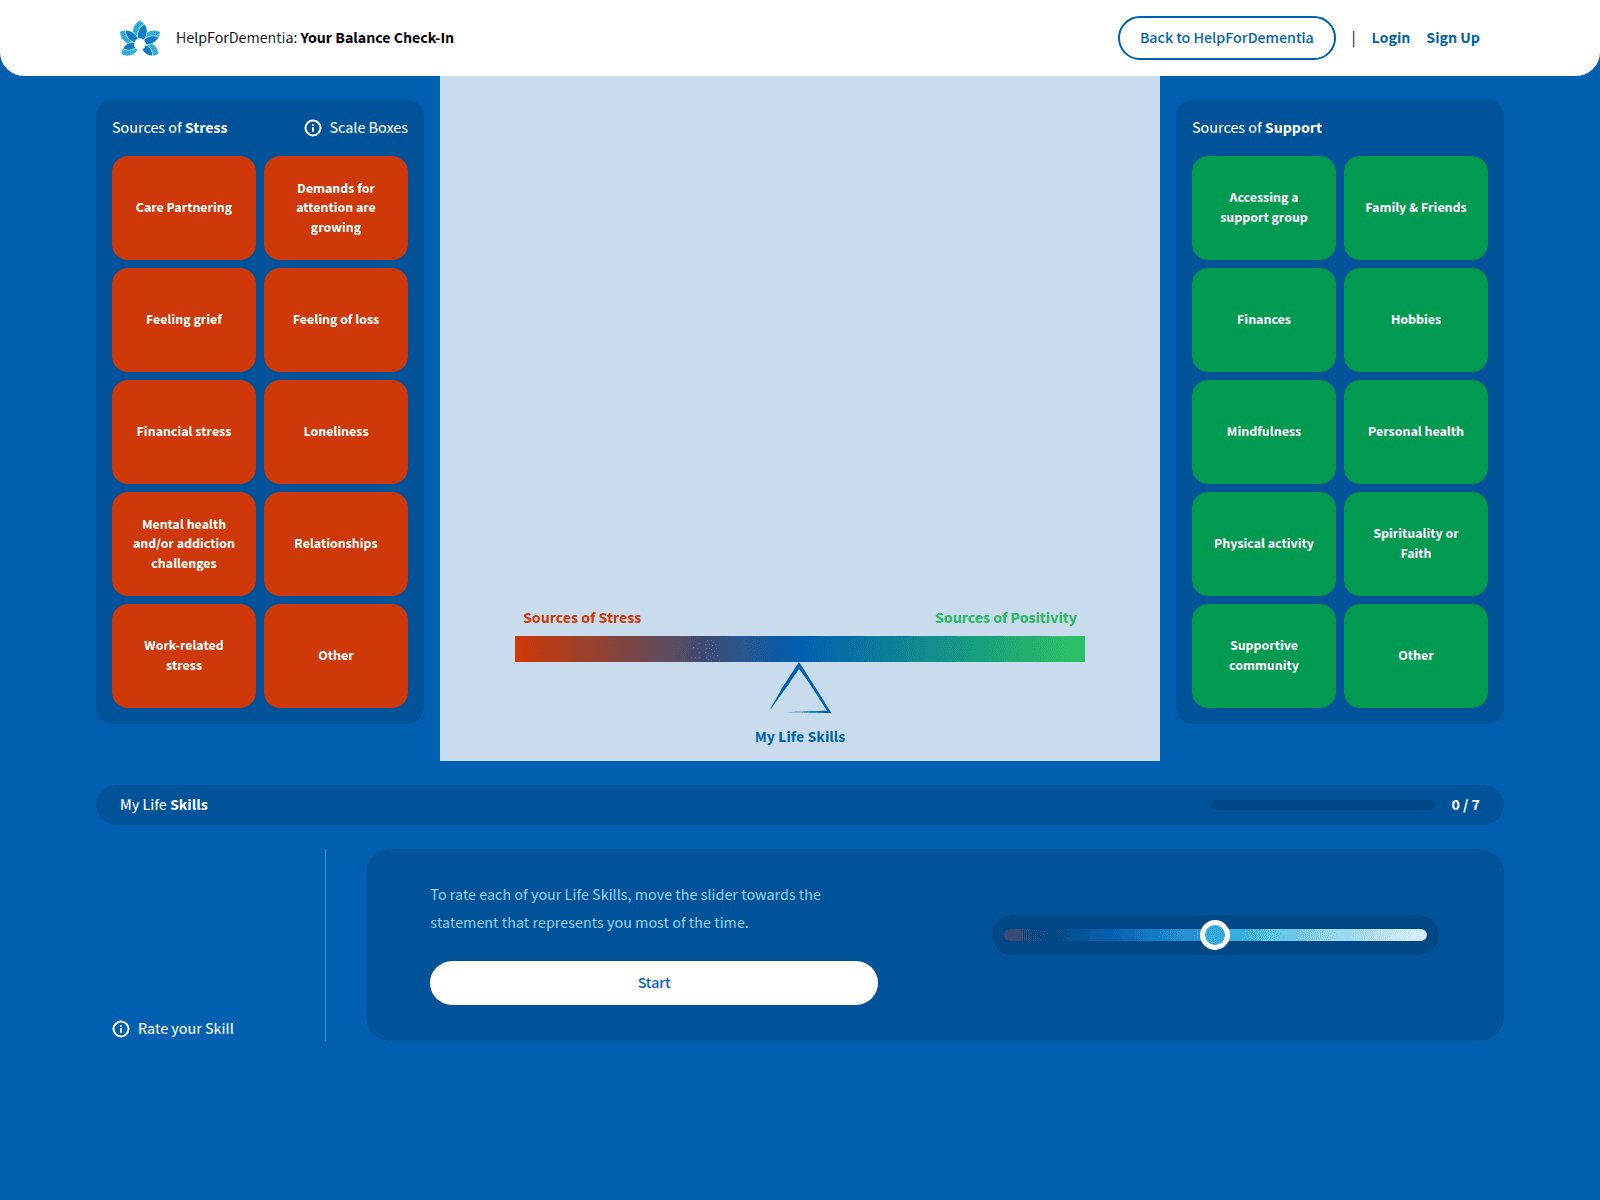Open the Login link
The width and height of the screenshot is (1600, 1200).
(1390, 38)
